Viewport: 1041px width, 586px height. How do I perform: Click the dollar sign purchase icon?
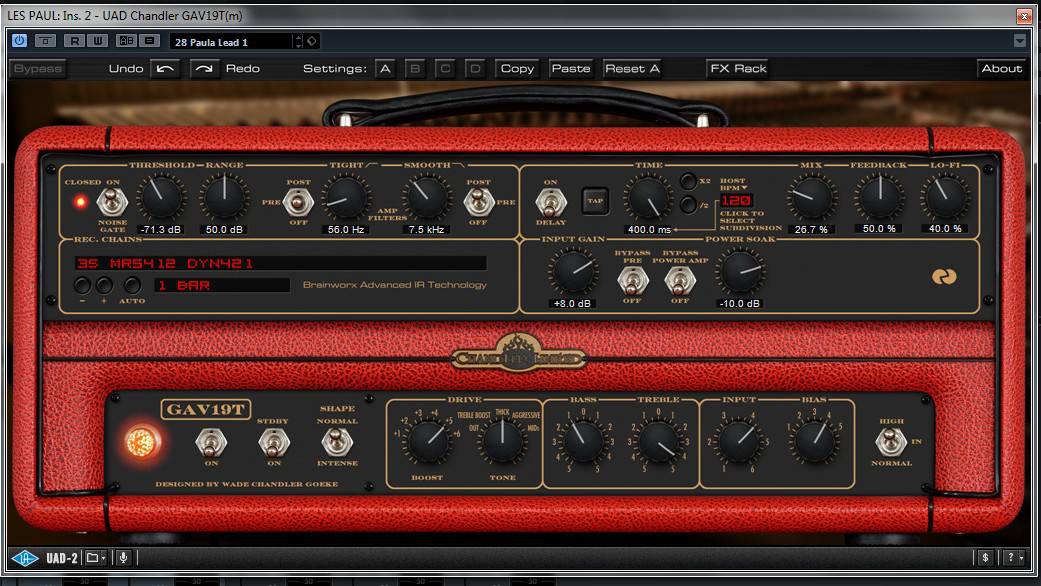click(985, 557)
